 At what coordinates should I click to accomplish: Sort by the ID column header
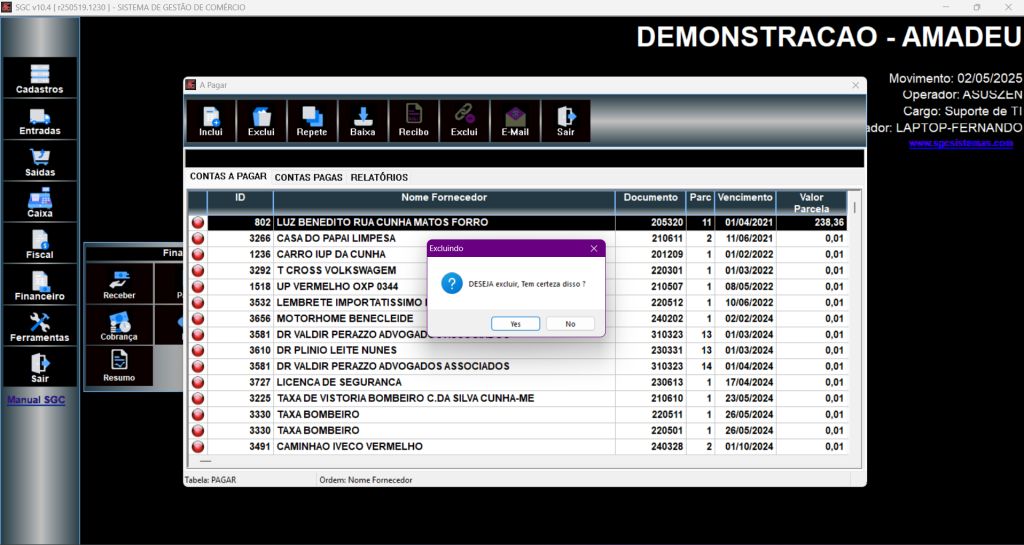coord(240,202)
